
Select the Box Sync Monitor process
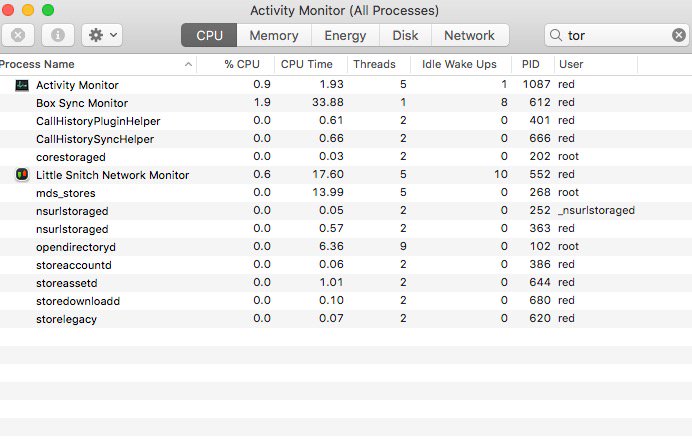(x=82, y=103)
